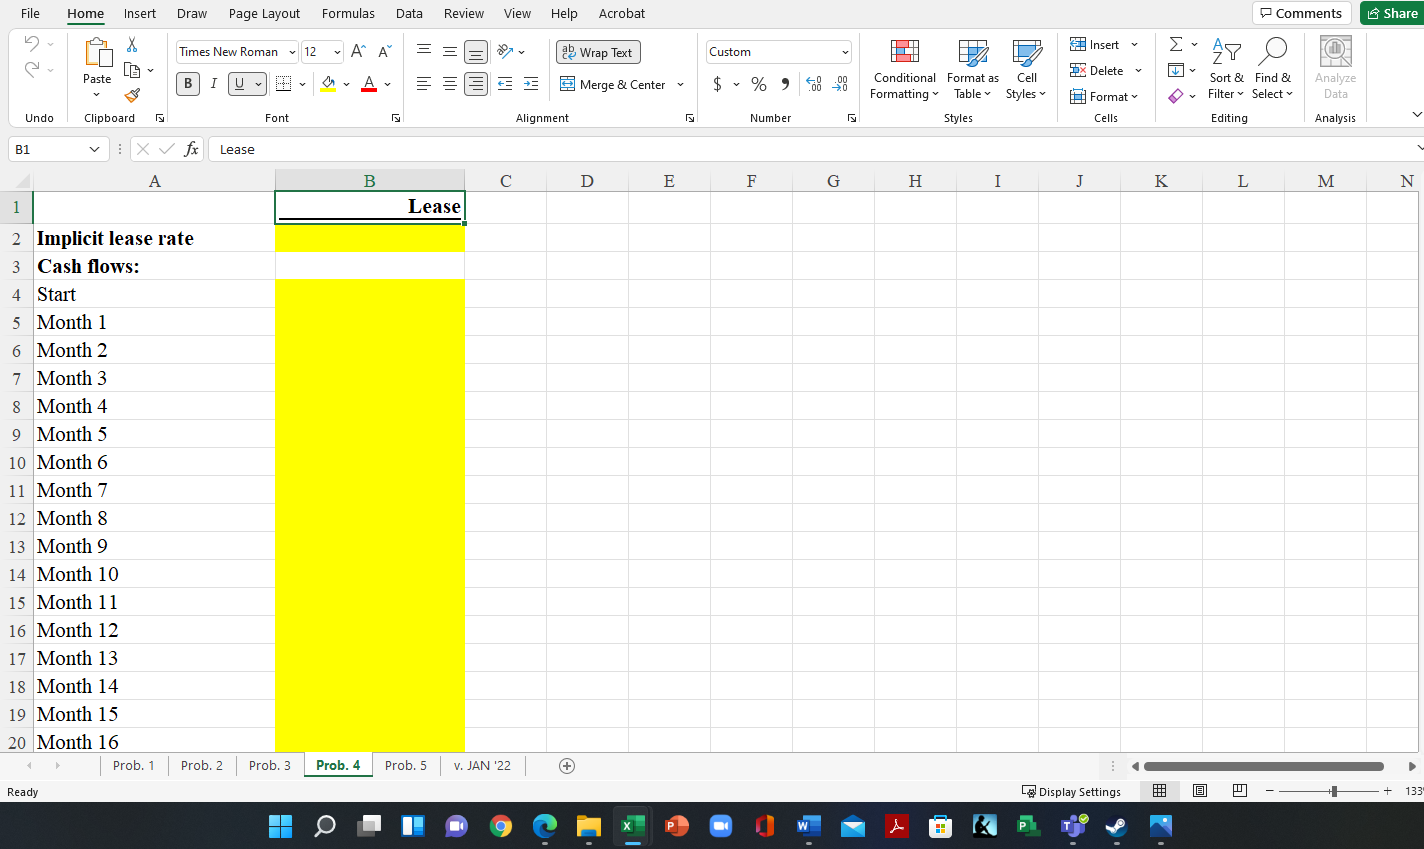Toggle Underline formatting

tap(239, 84)
